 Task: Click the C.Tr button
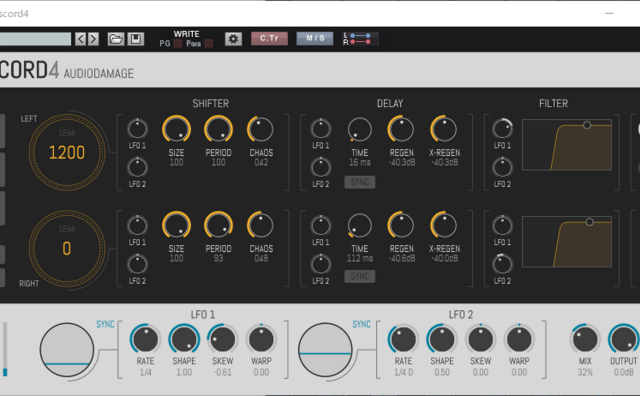point(269,38)
